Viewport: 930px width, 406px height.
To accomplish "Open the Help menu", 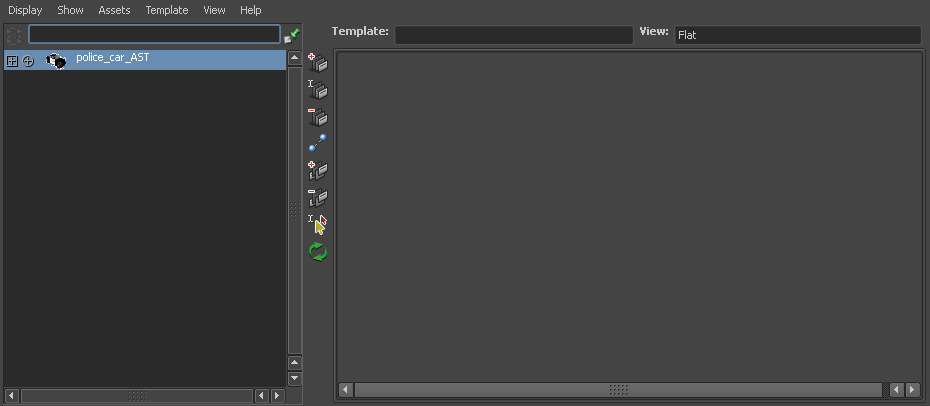I will [x=250, y=10].
